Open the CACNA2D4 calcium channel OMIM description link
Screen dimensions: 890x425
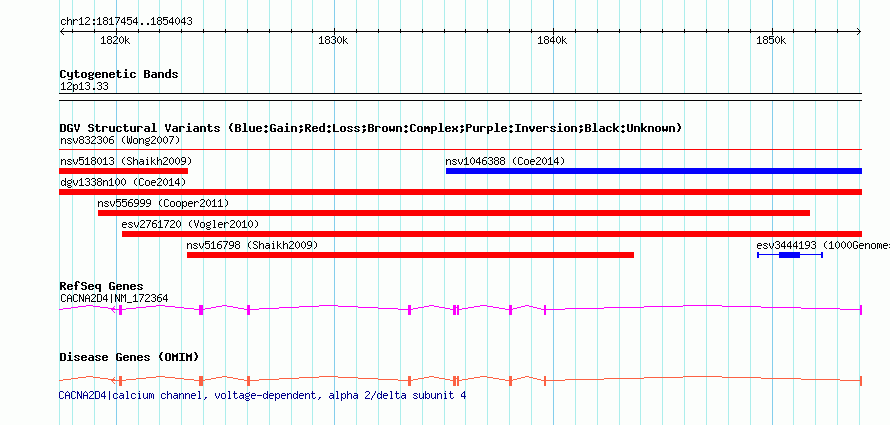click(262, 395)
